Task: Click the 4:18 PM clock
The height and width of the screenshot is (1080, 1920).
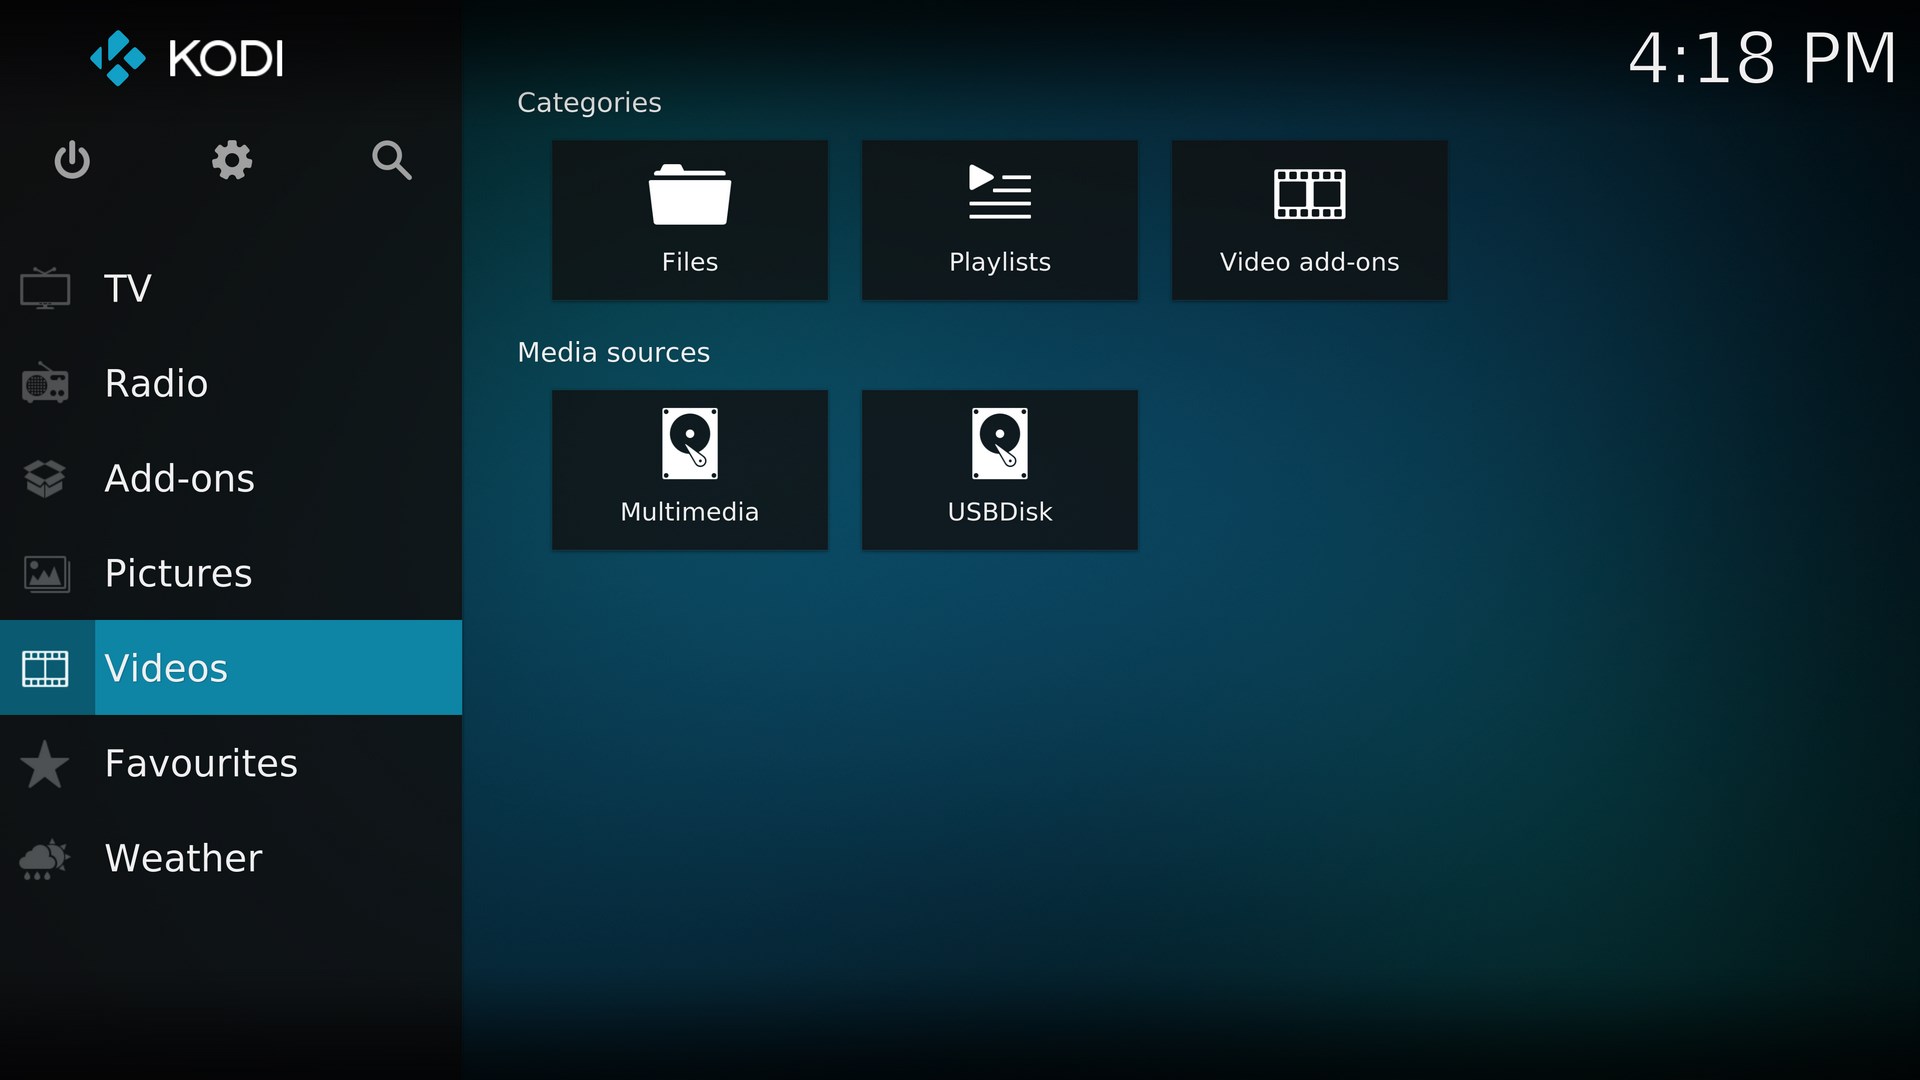Action: click(x=1763, y=58)
